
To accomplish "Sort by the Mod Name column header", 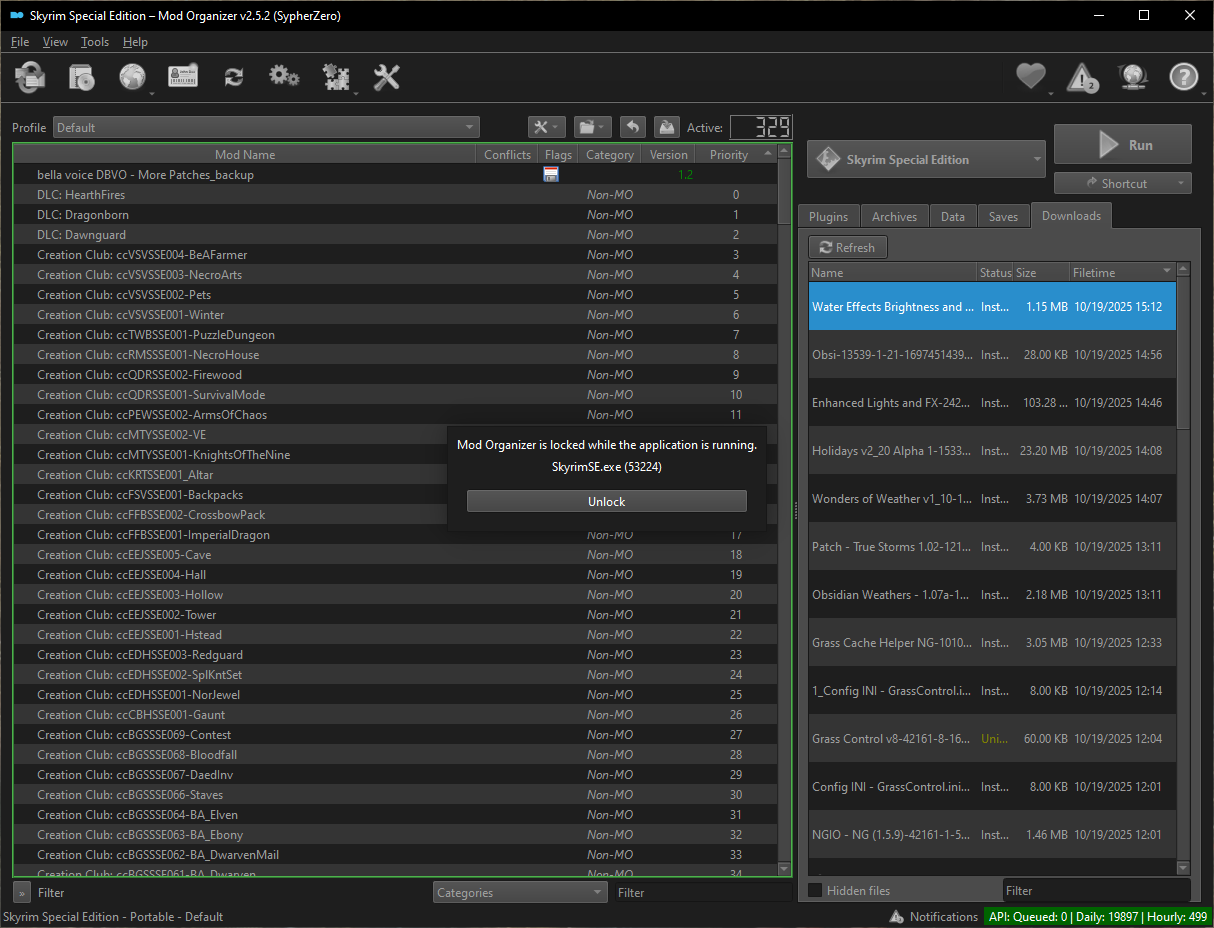I will (x=245, y=154).
